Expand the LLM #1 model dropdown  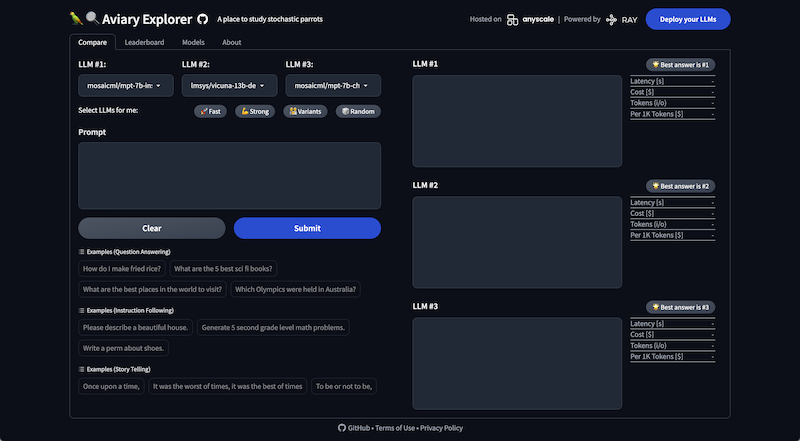[126, 86]
